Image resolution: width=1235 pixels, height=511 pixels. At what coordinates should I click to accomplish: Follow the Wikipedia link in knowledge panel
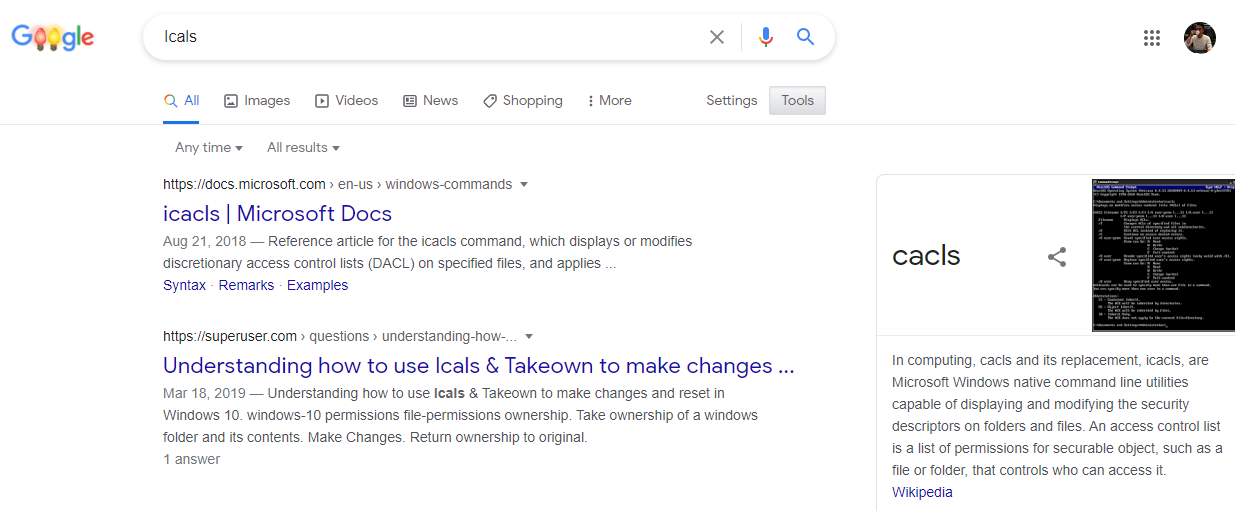point(922,492)
